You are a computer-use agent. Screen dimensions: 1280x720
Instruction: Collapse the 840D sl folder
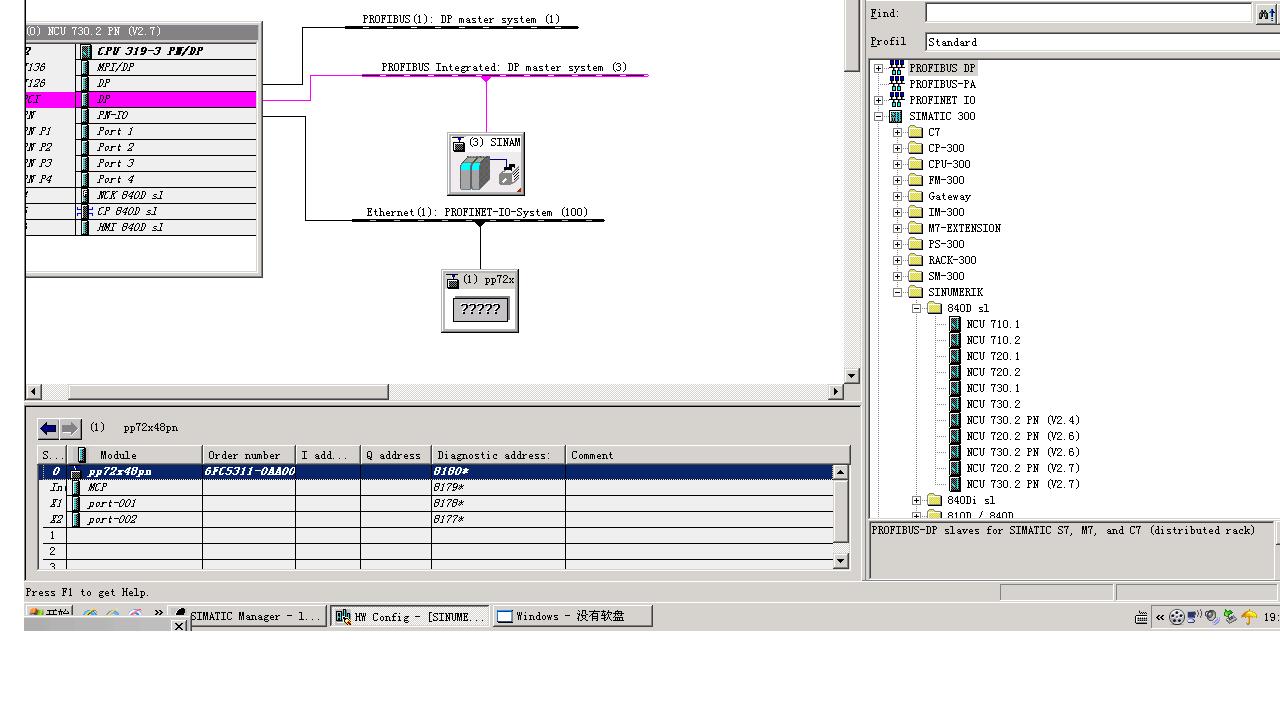[916, 308]
